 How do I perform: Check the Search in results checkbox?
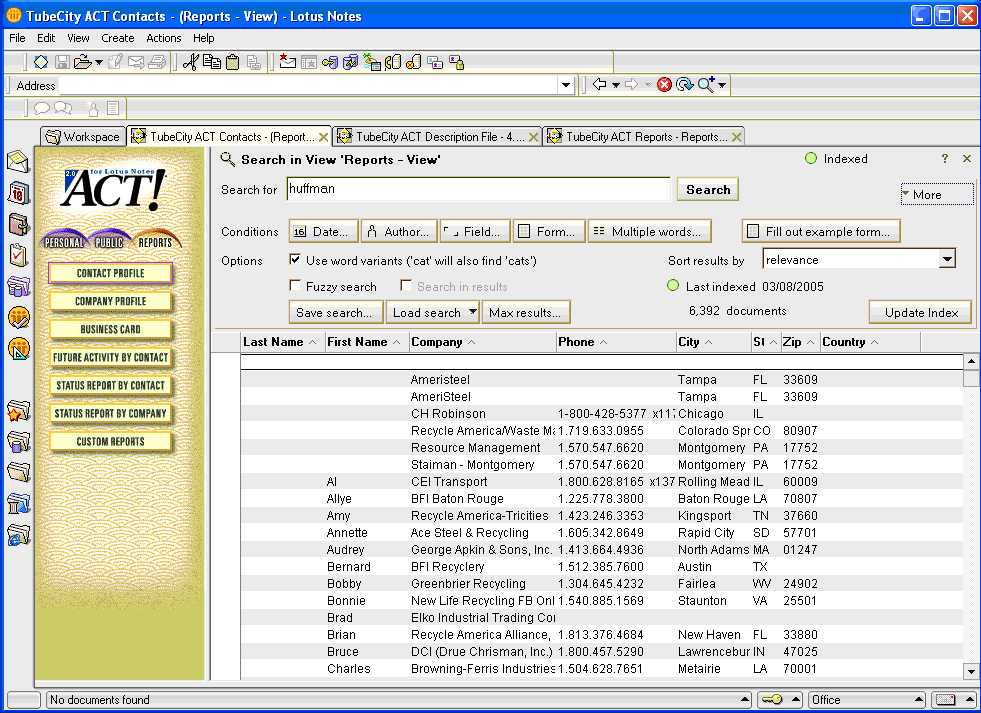(406, 285)
